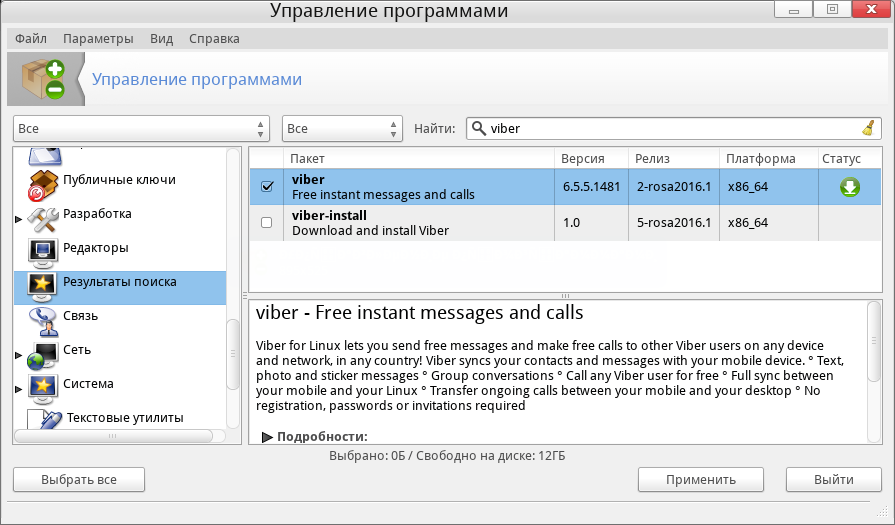The height and width of the screenshot is (525, 895).
Task: Click the viber package name
Action: [308, 179]
